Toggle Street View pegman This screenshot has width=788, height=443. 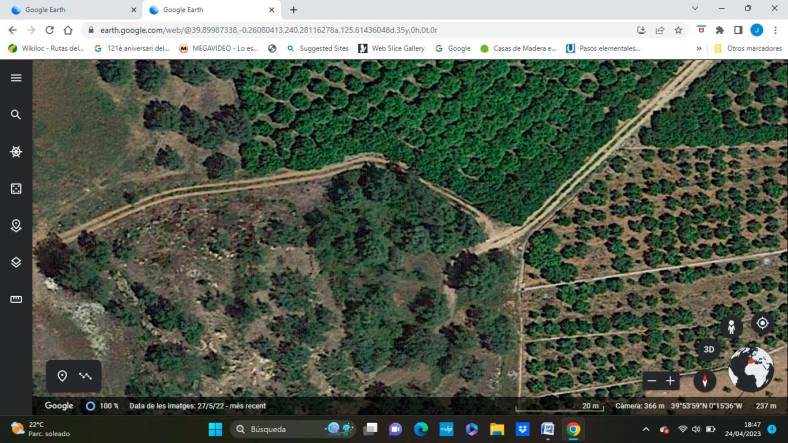731,326
